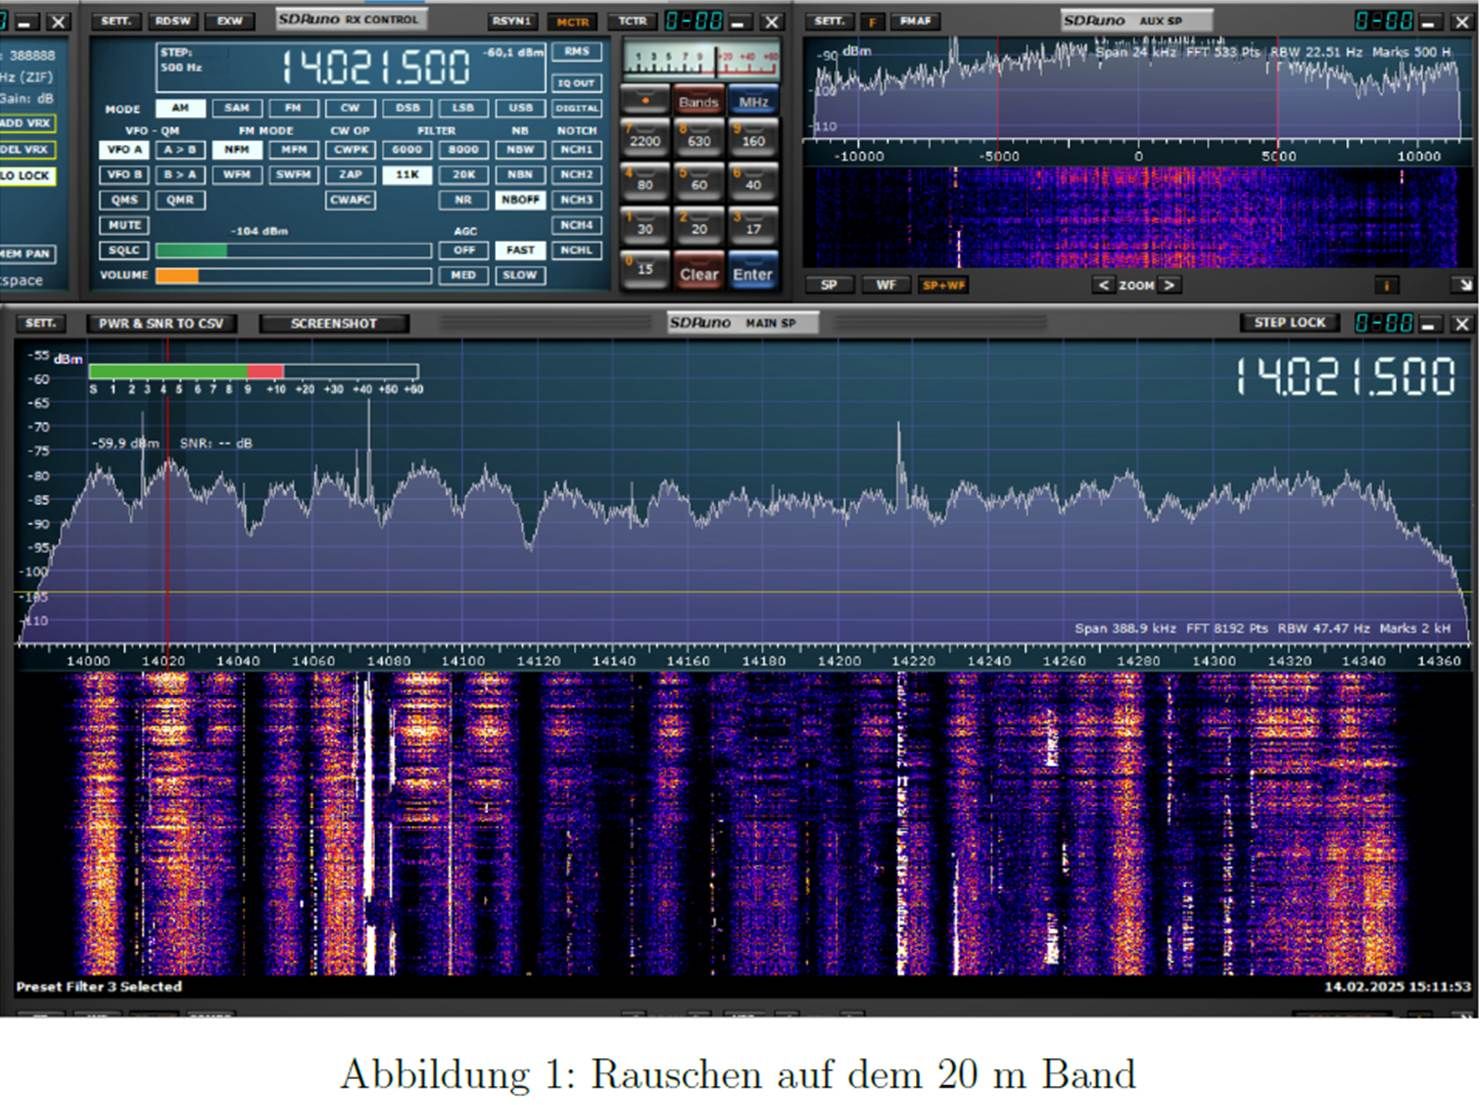Click the zoom-out left arrow in Aux SP
Image resolution: width=1480 pixels, height=1105 pixels.
coord(1103,285)
